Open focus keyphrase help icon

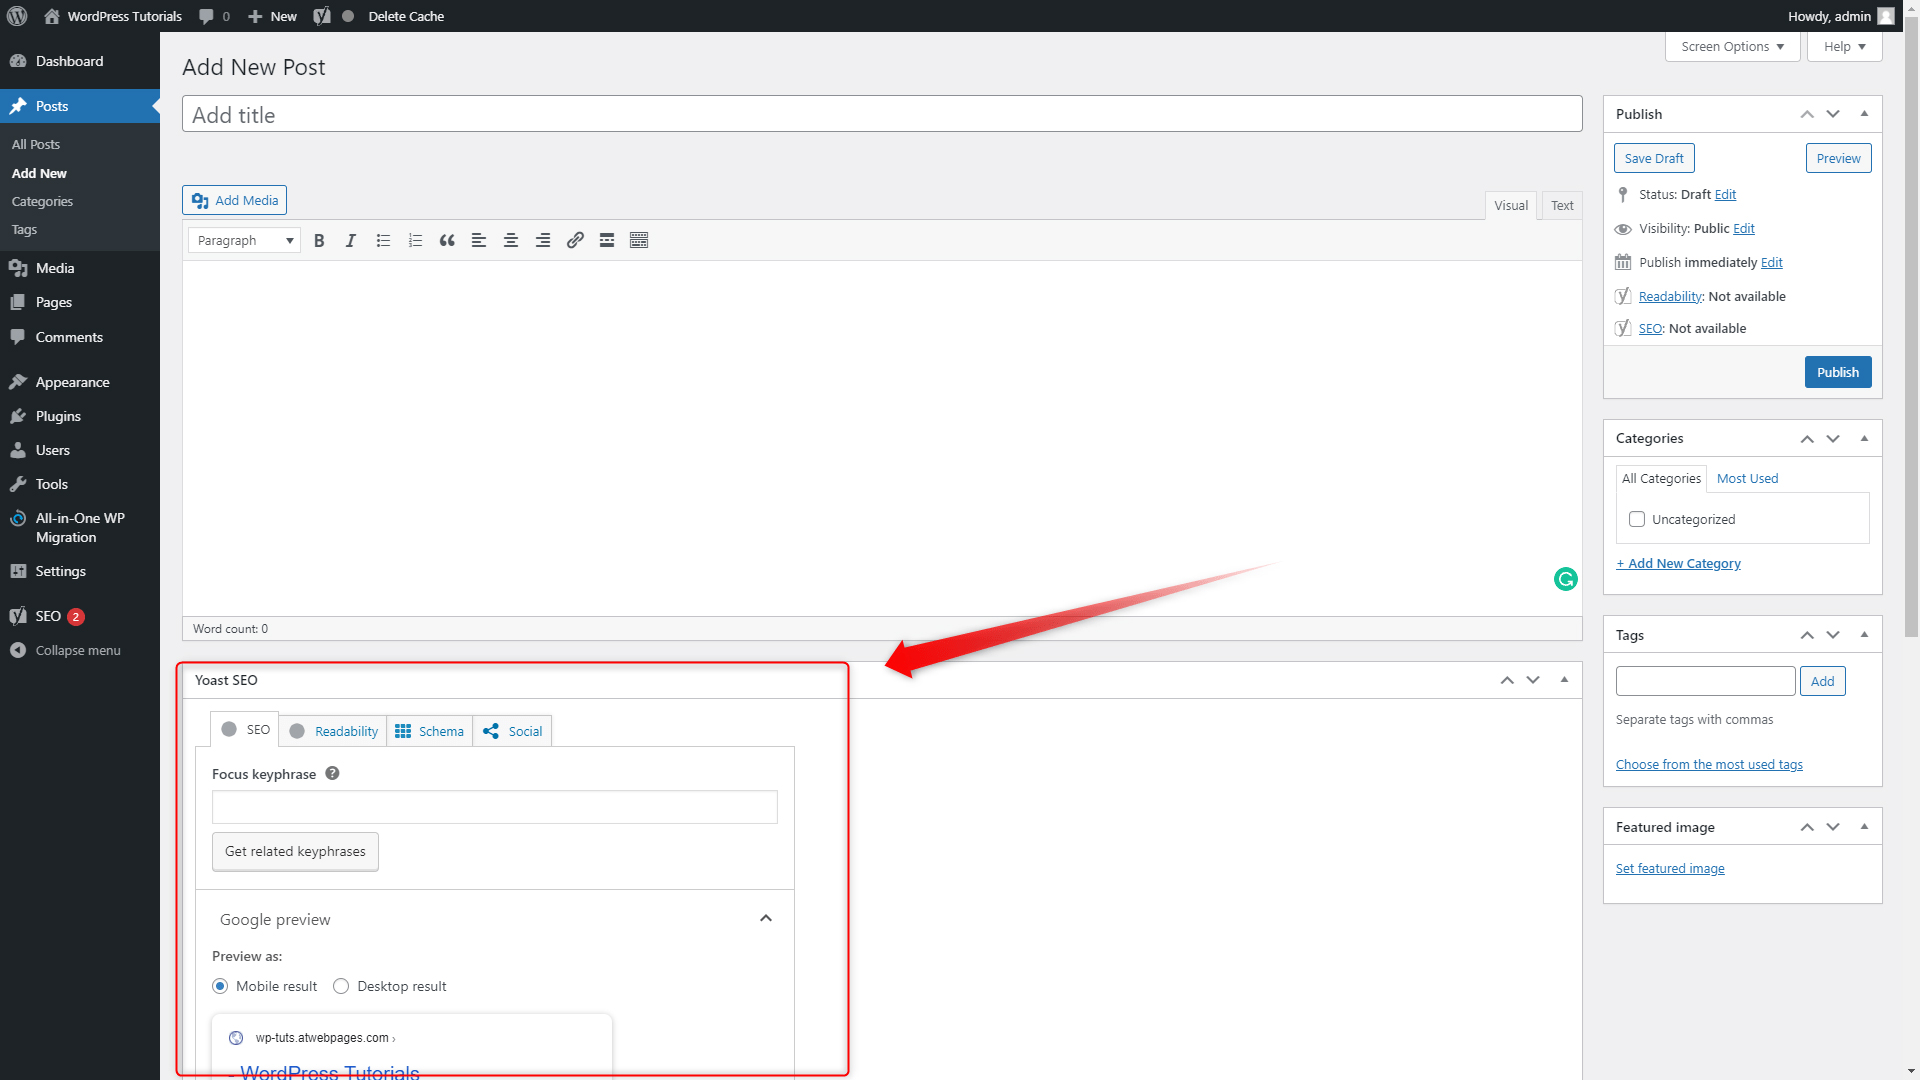[332, 773]
